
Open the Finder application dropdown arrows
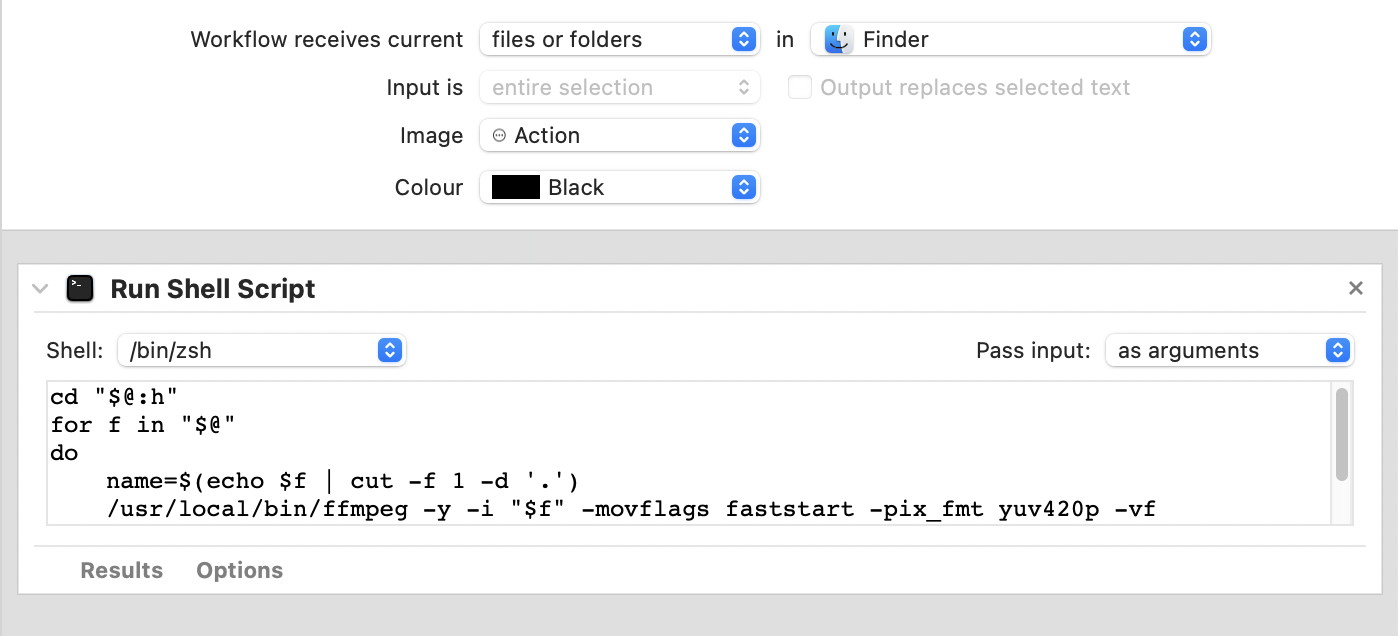(1194, 40)
